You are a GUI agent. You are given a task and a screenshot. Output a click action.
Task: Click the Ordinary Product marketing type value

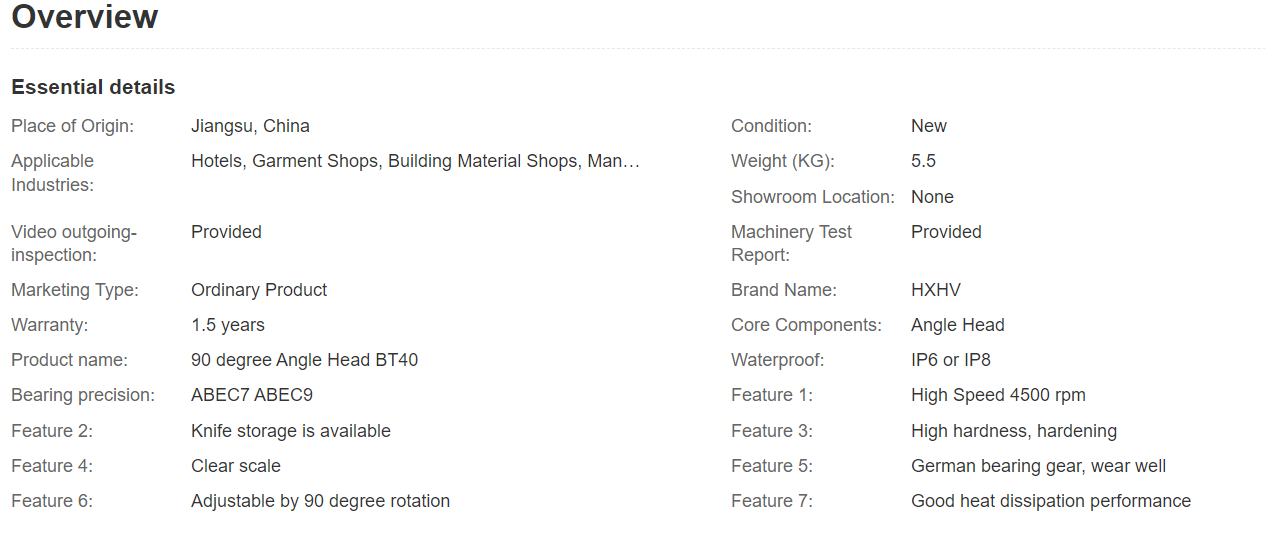point(259,290)
